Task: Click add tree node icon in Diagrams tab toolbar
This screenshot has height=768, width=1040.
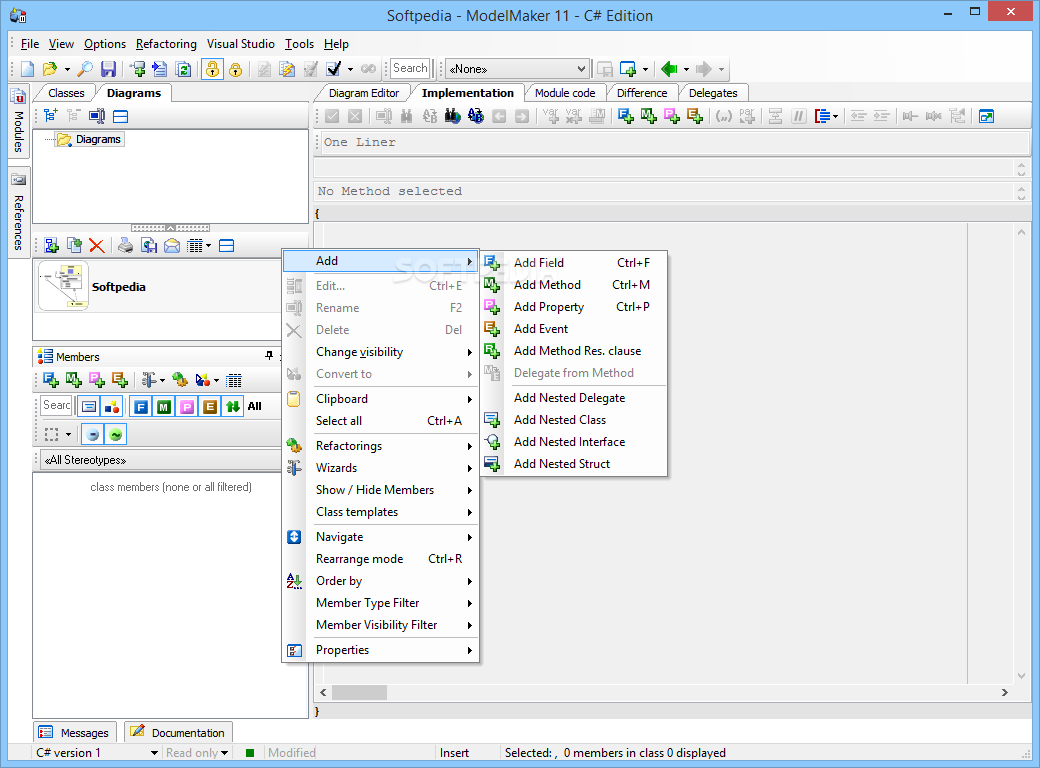Action: pyautogui.click(x=51, y=116)
